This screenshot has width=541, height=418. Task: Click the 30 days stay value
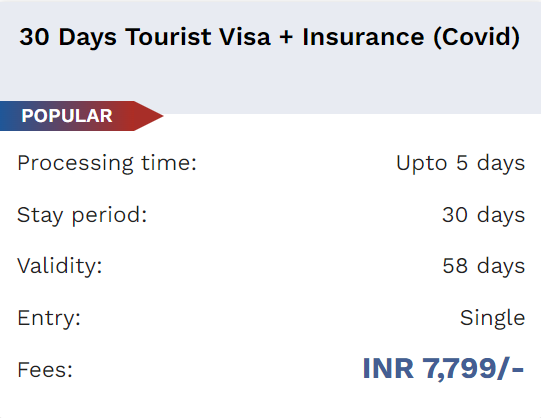click(x=484, y=215)
